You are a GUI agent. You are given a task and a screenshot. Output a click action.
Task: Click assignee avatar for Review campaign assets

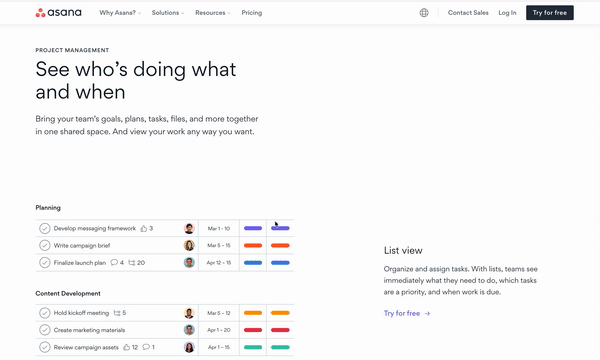(x=189, y=347)
